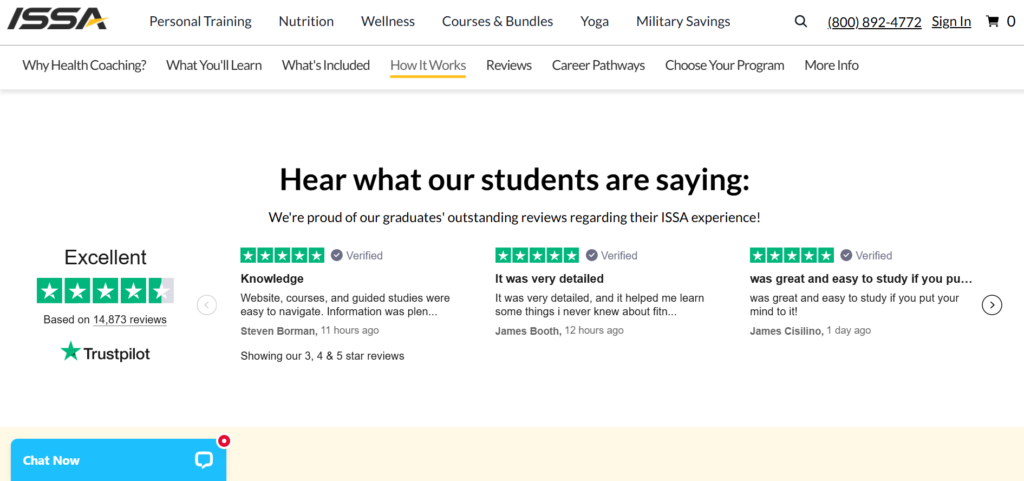1024x481 pixels.
Task: Show previous reviews with left arrow
Action: tap(207, 305)
